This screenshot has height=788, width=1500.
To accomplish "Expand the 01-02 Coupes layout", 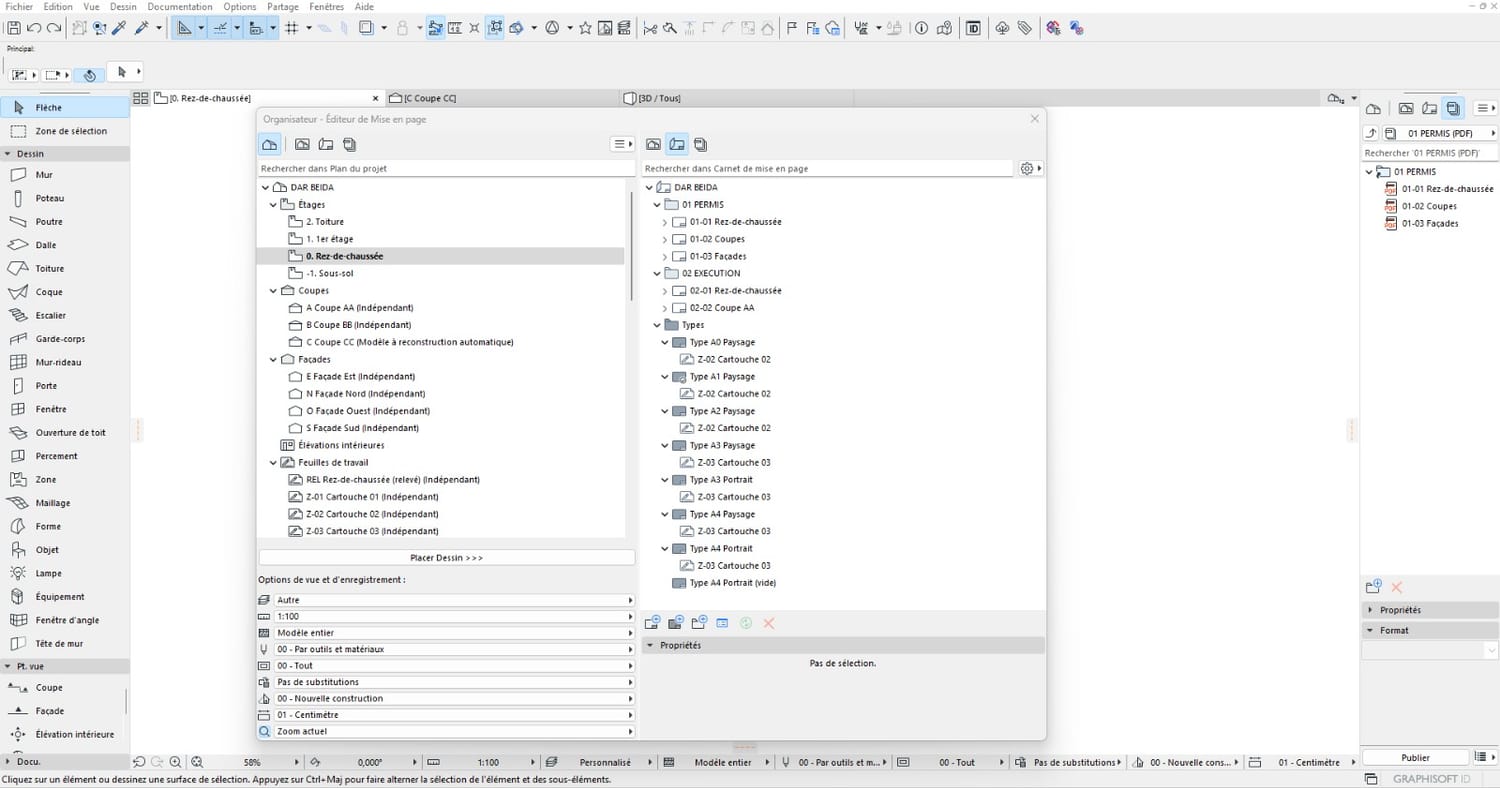I will 665,239.
